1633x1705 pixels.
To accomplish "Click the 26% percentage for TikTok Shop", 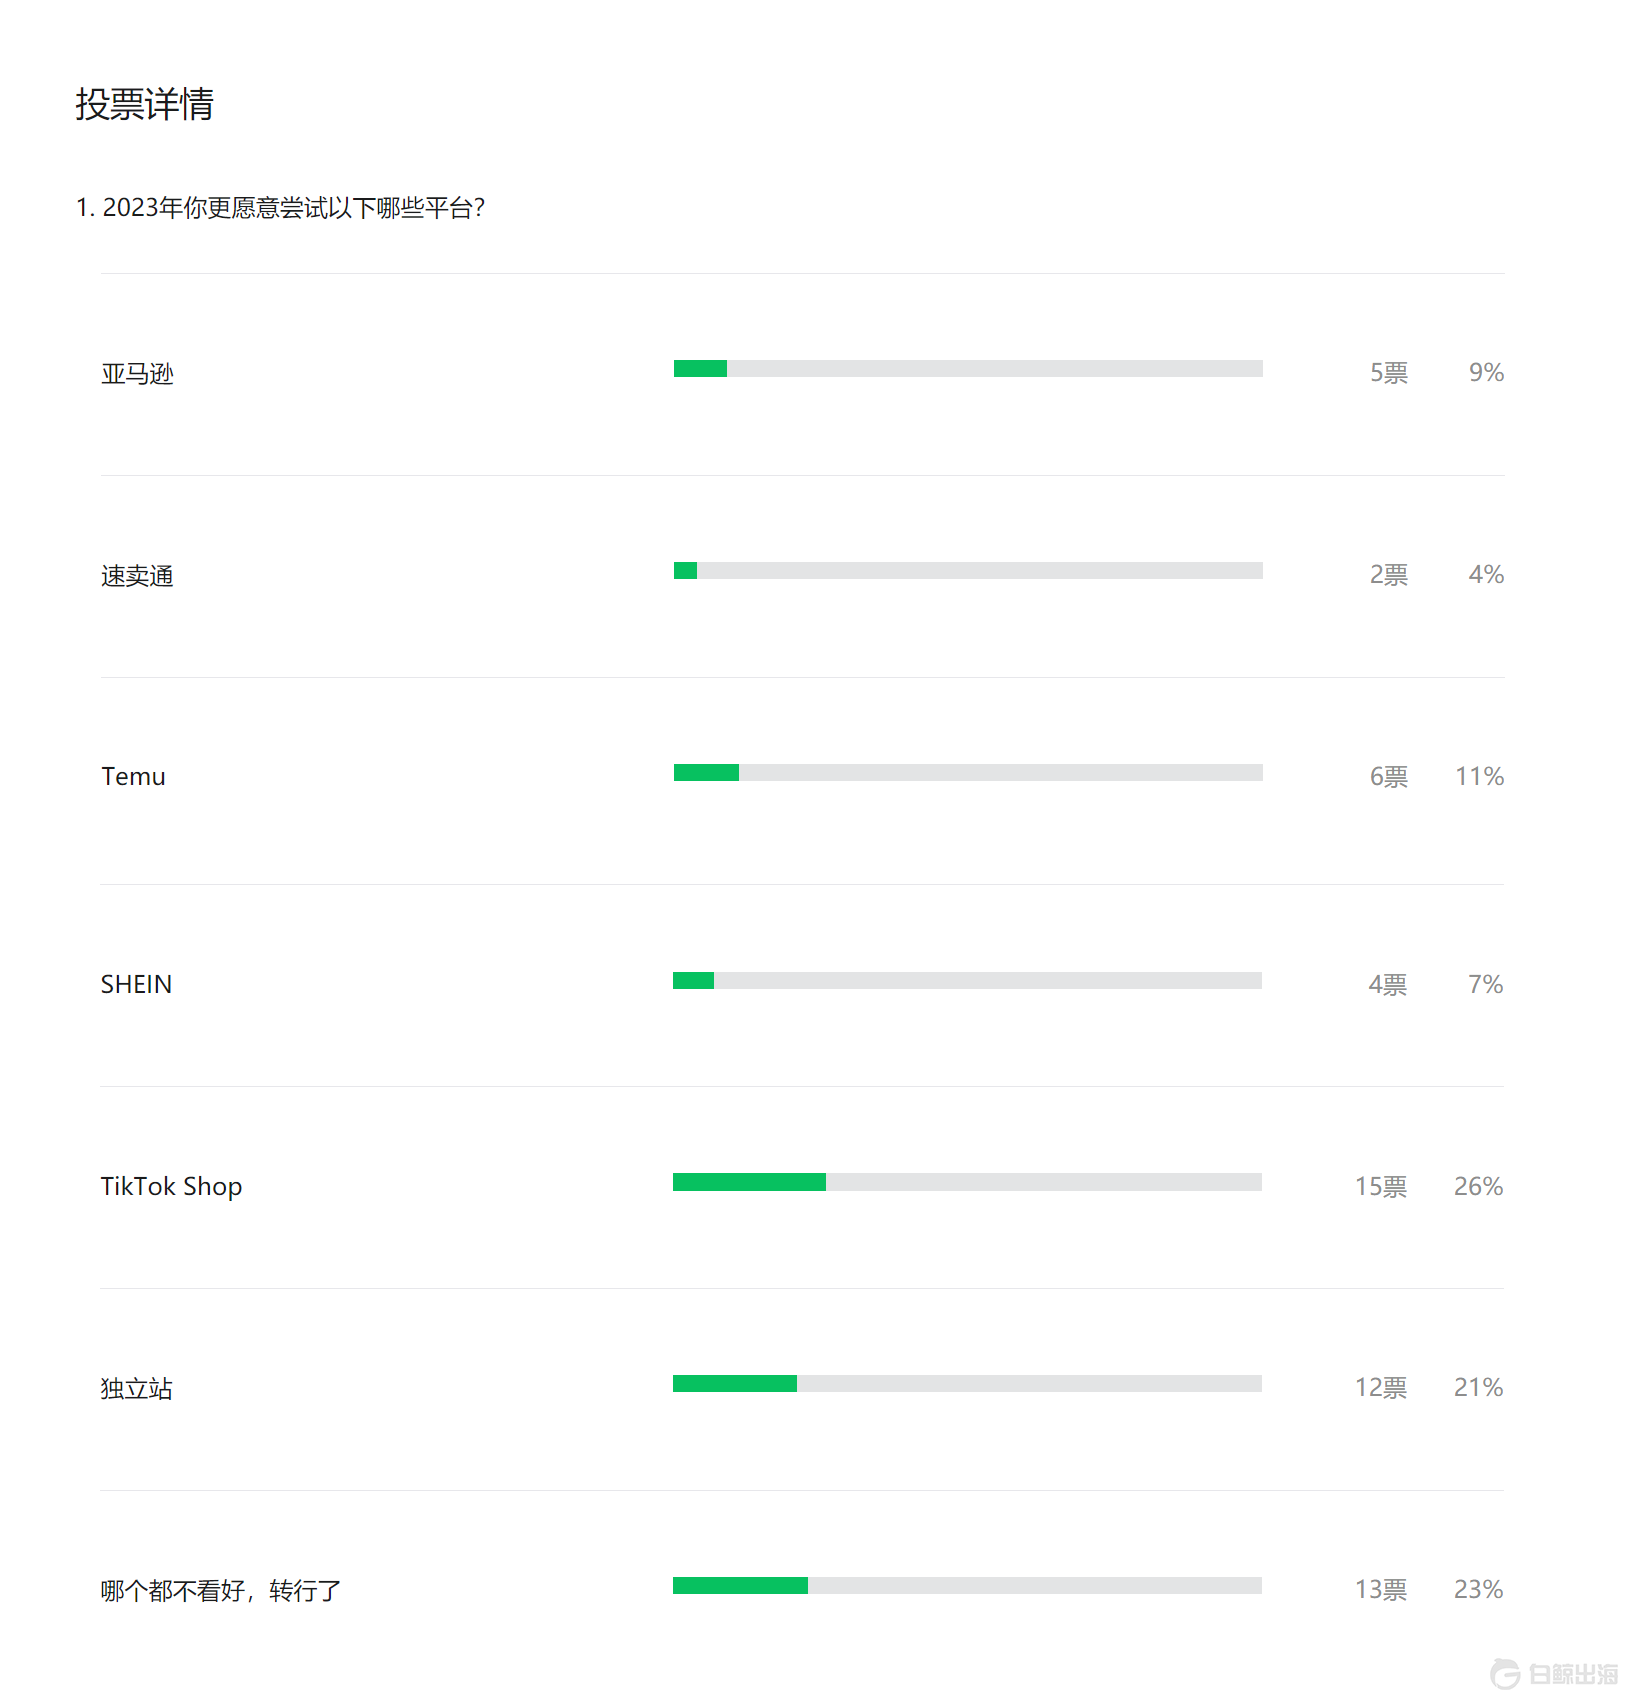I will 1478,1187.
